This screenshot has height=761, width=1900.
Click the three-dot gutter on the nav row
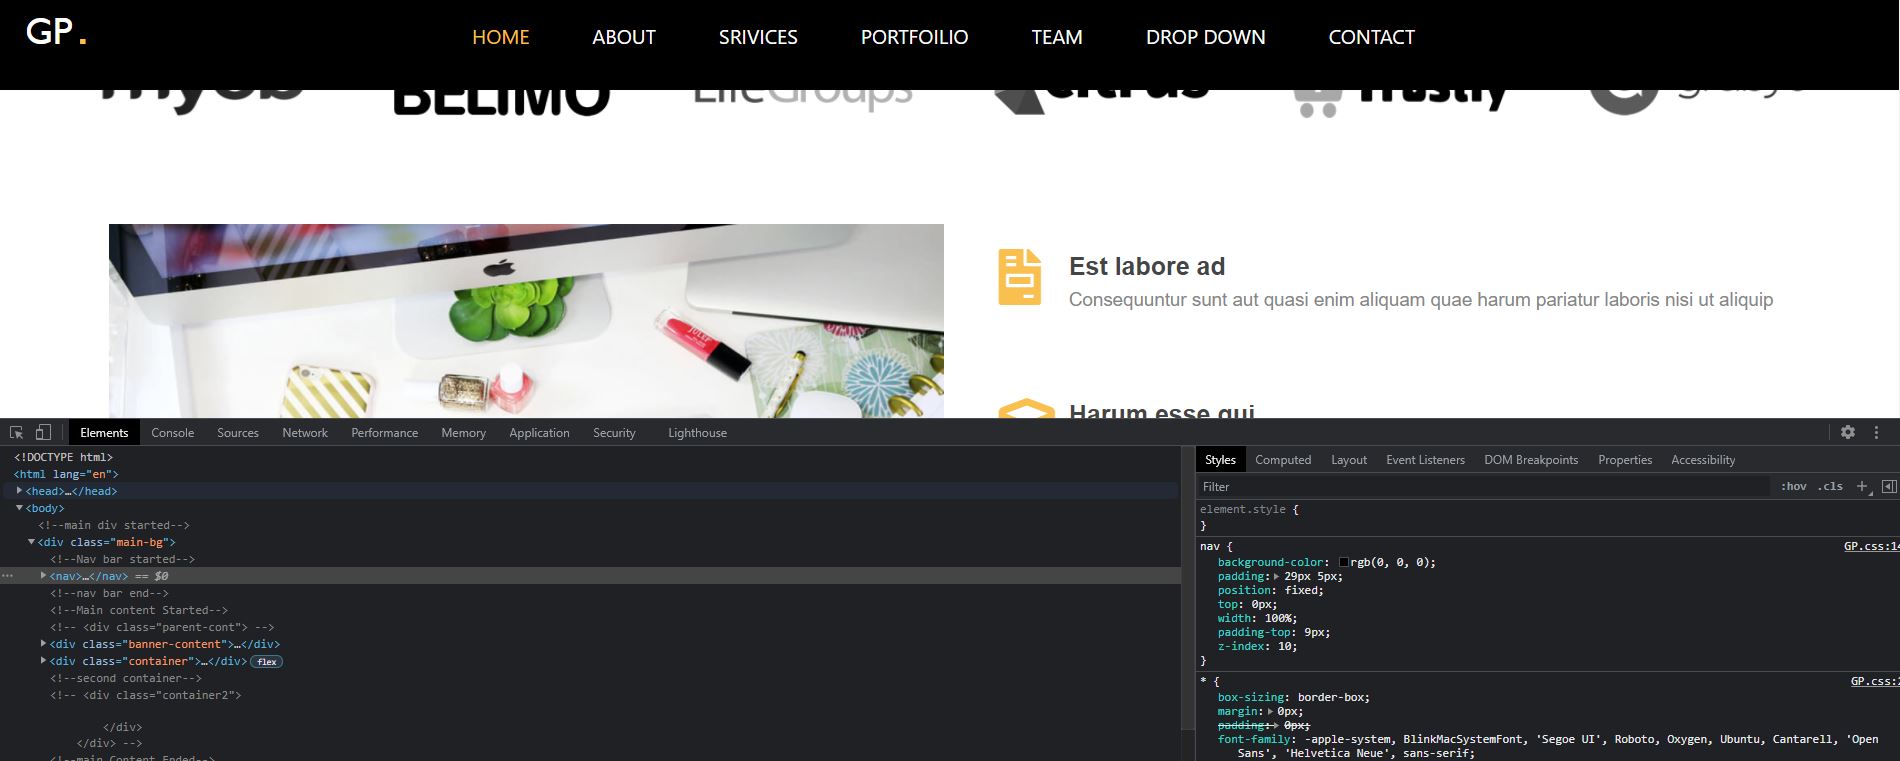[8, 576]
